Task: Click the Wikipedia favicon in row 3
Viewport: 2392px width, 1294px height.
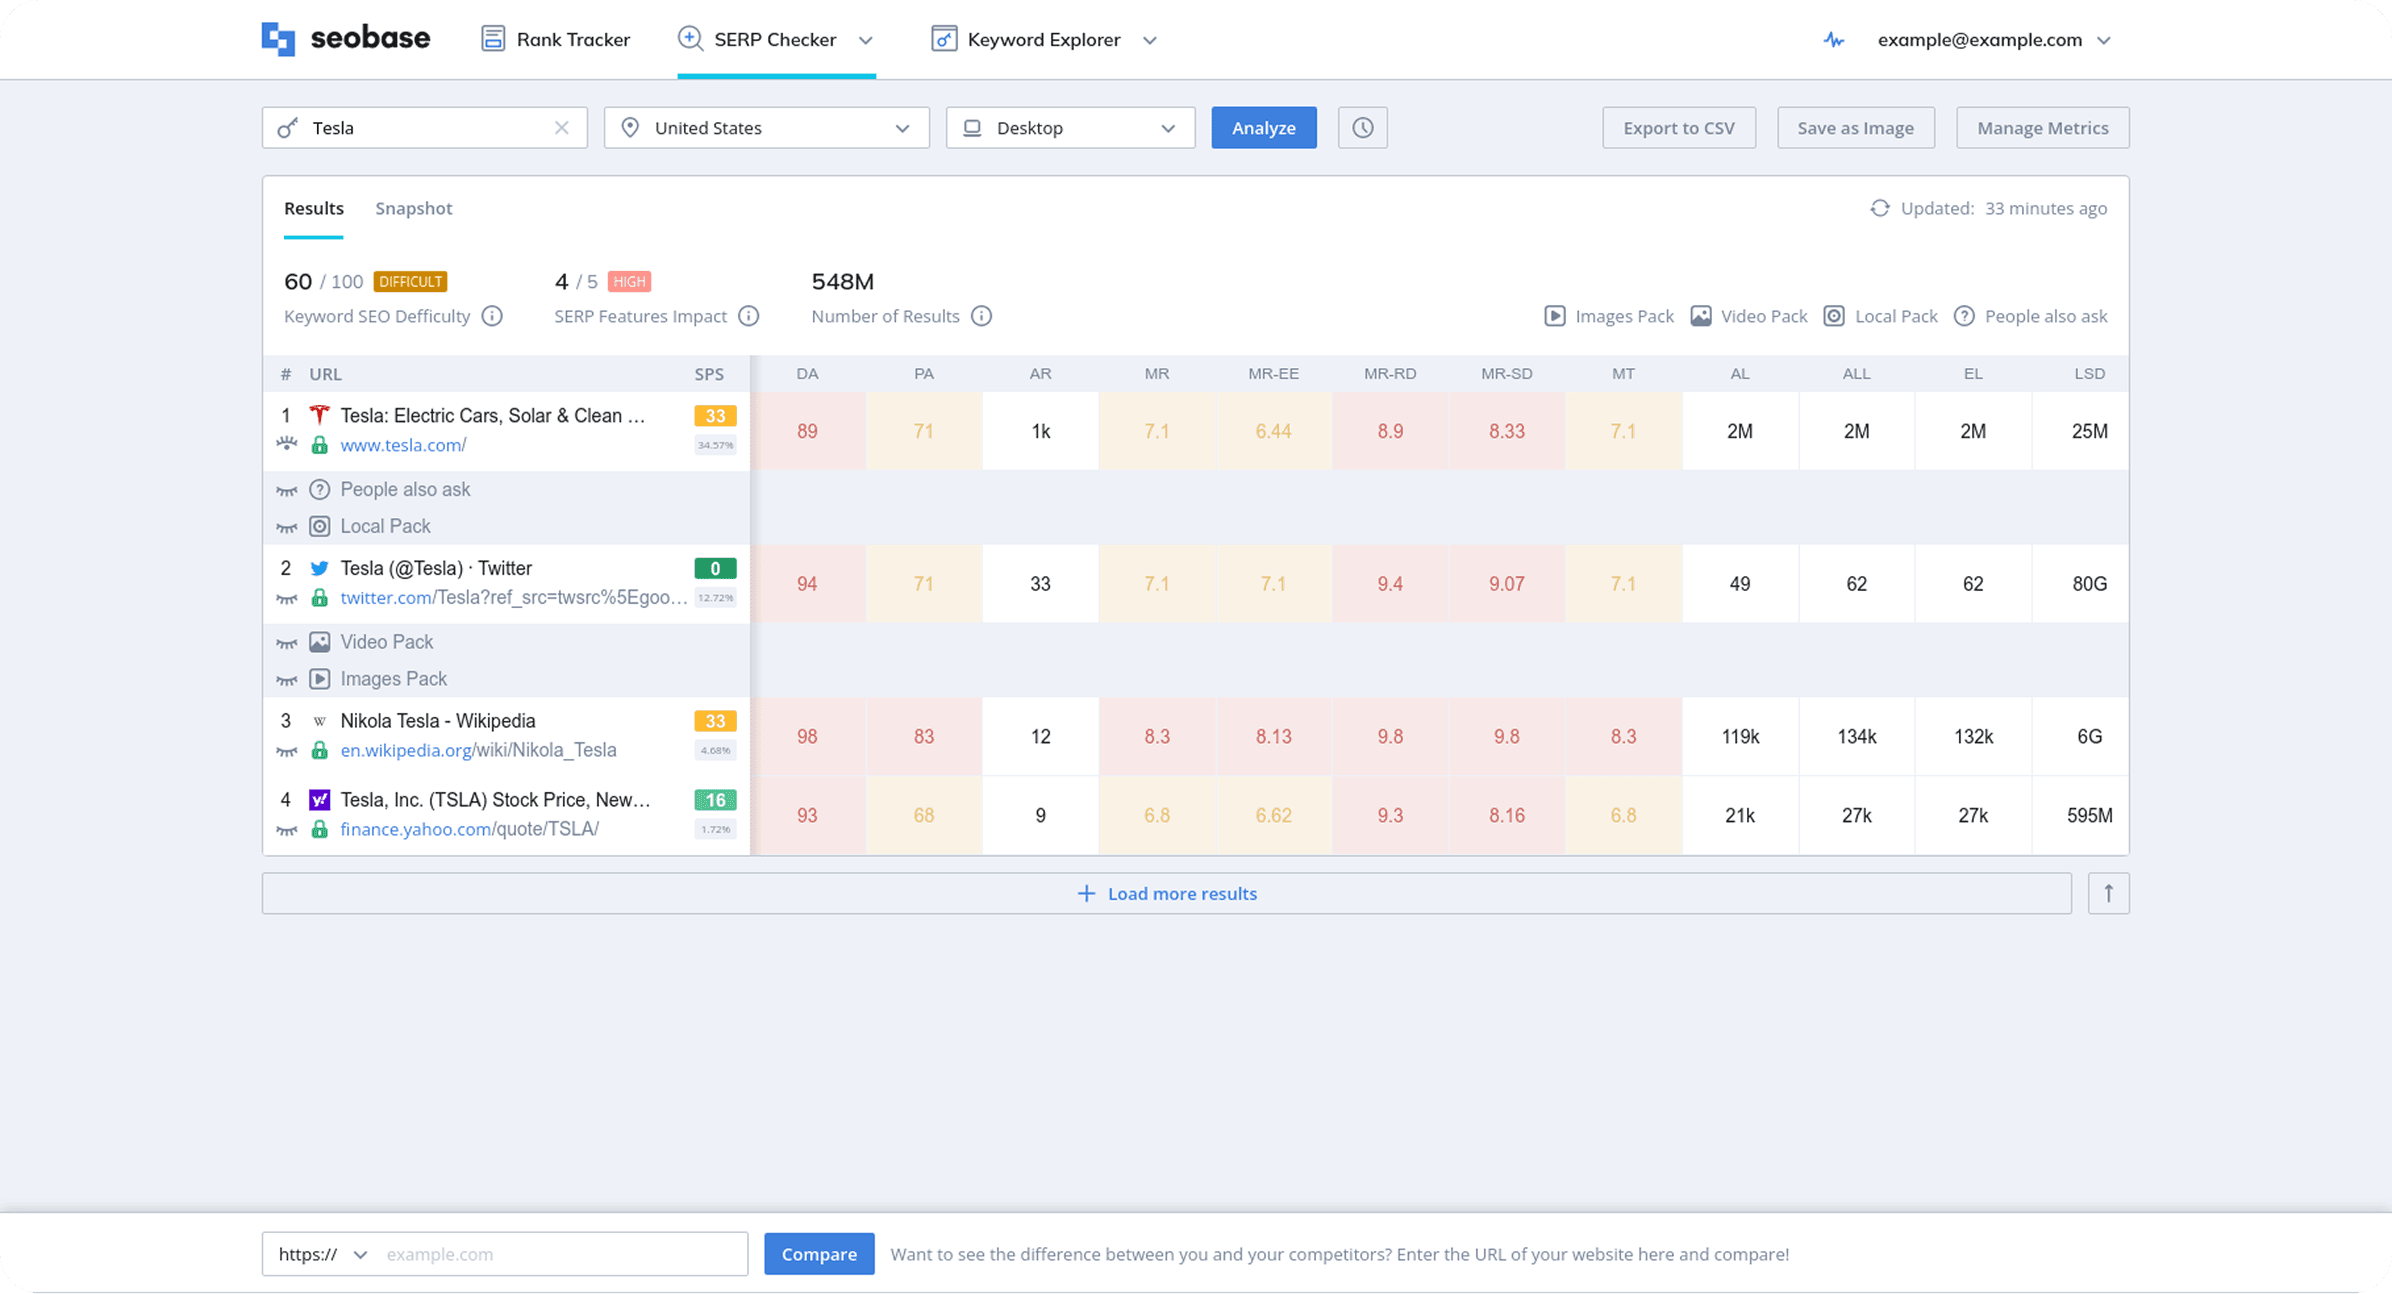Action: 319,721
